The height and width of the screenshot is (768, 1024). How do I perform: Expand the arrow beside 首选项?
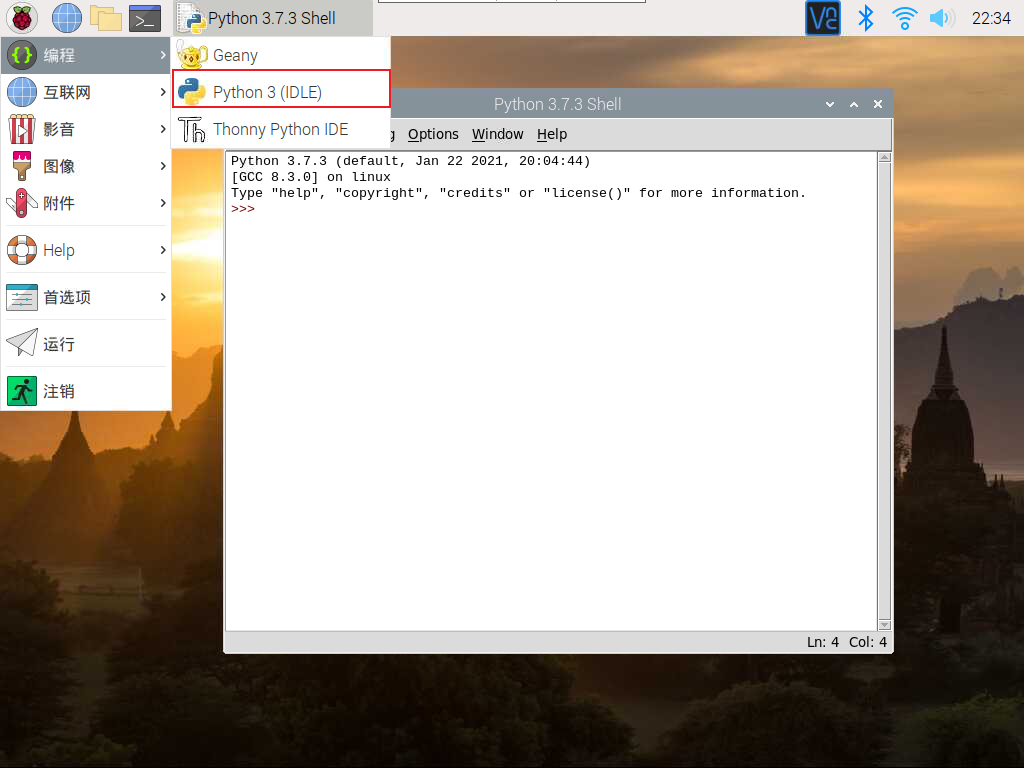[x=163, y=297]
